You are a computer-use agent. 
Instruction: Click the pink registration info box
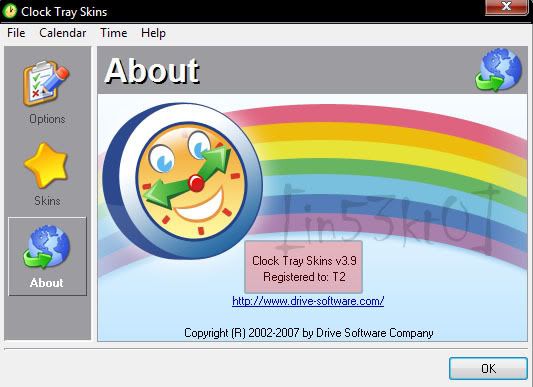point(304,268)
